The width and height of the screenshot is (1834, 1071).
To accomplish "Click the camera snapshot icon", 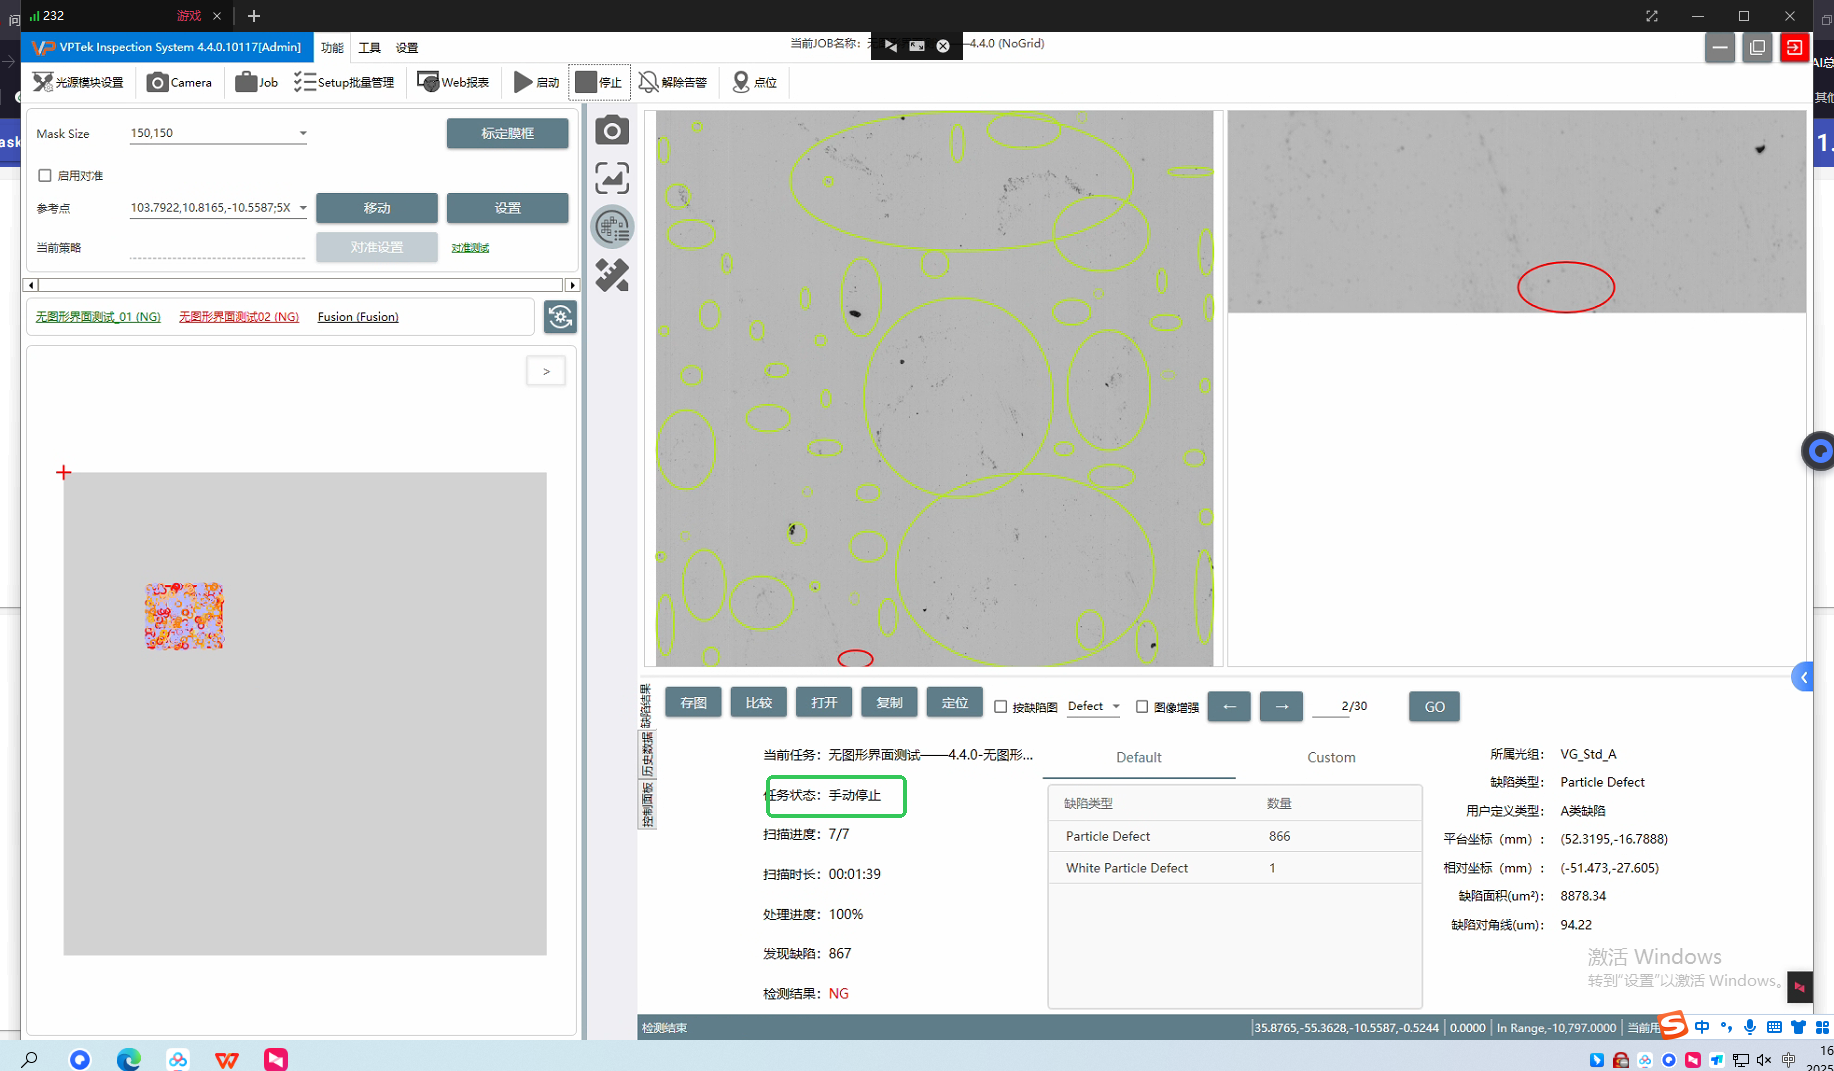I will 612,130.
